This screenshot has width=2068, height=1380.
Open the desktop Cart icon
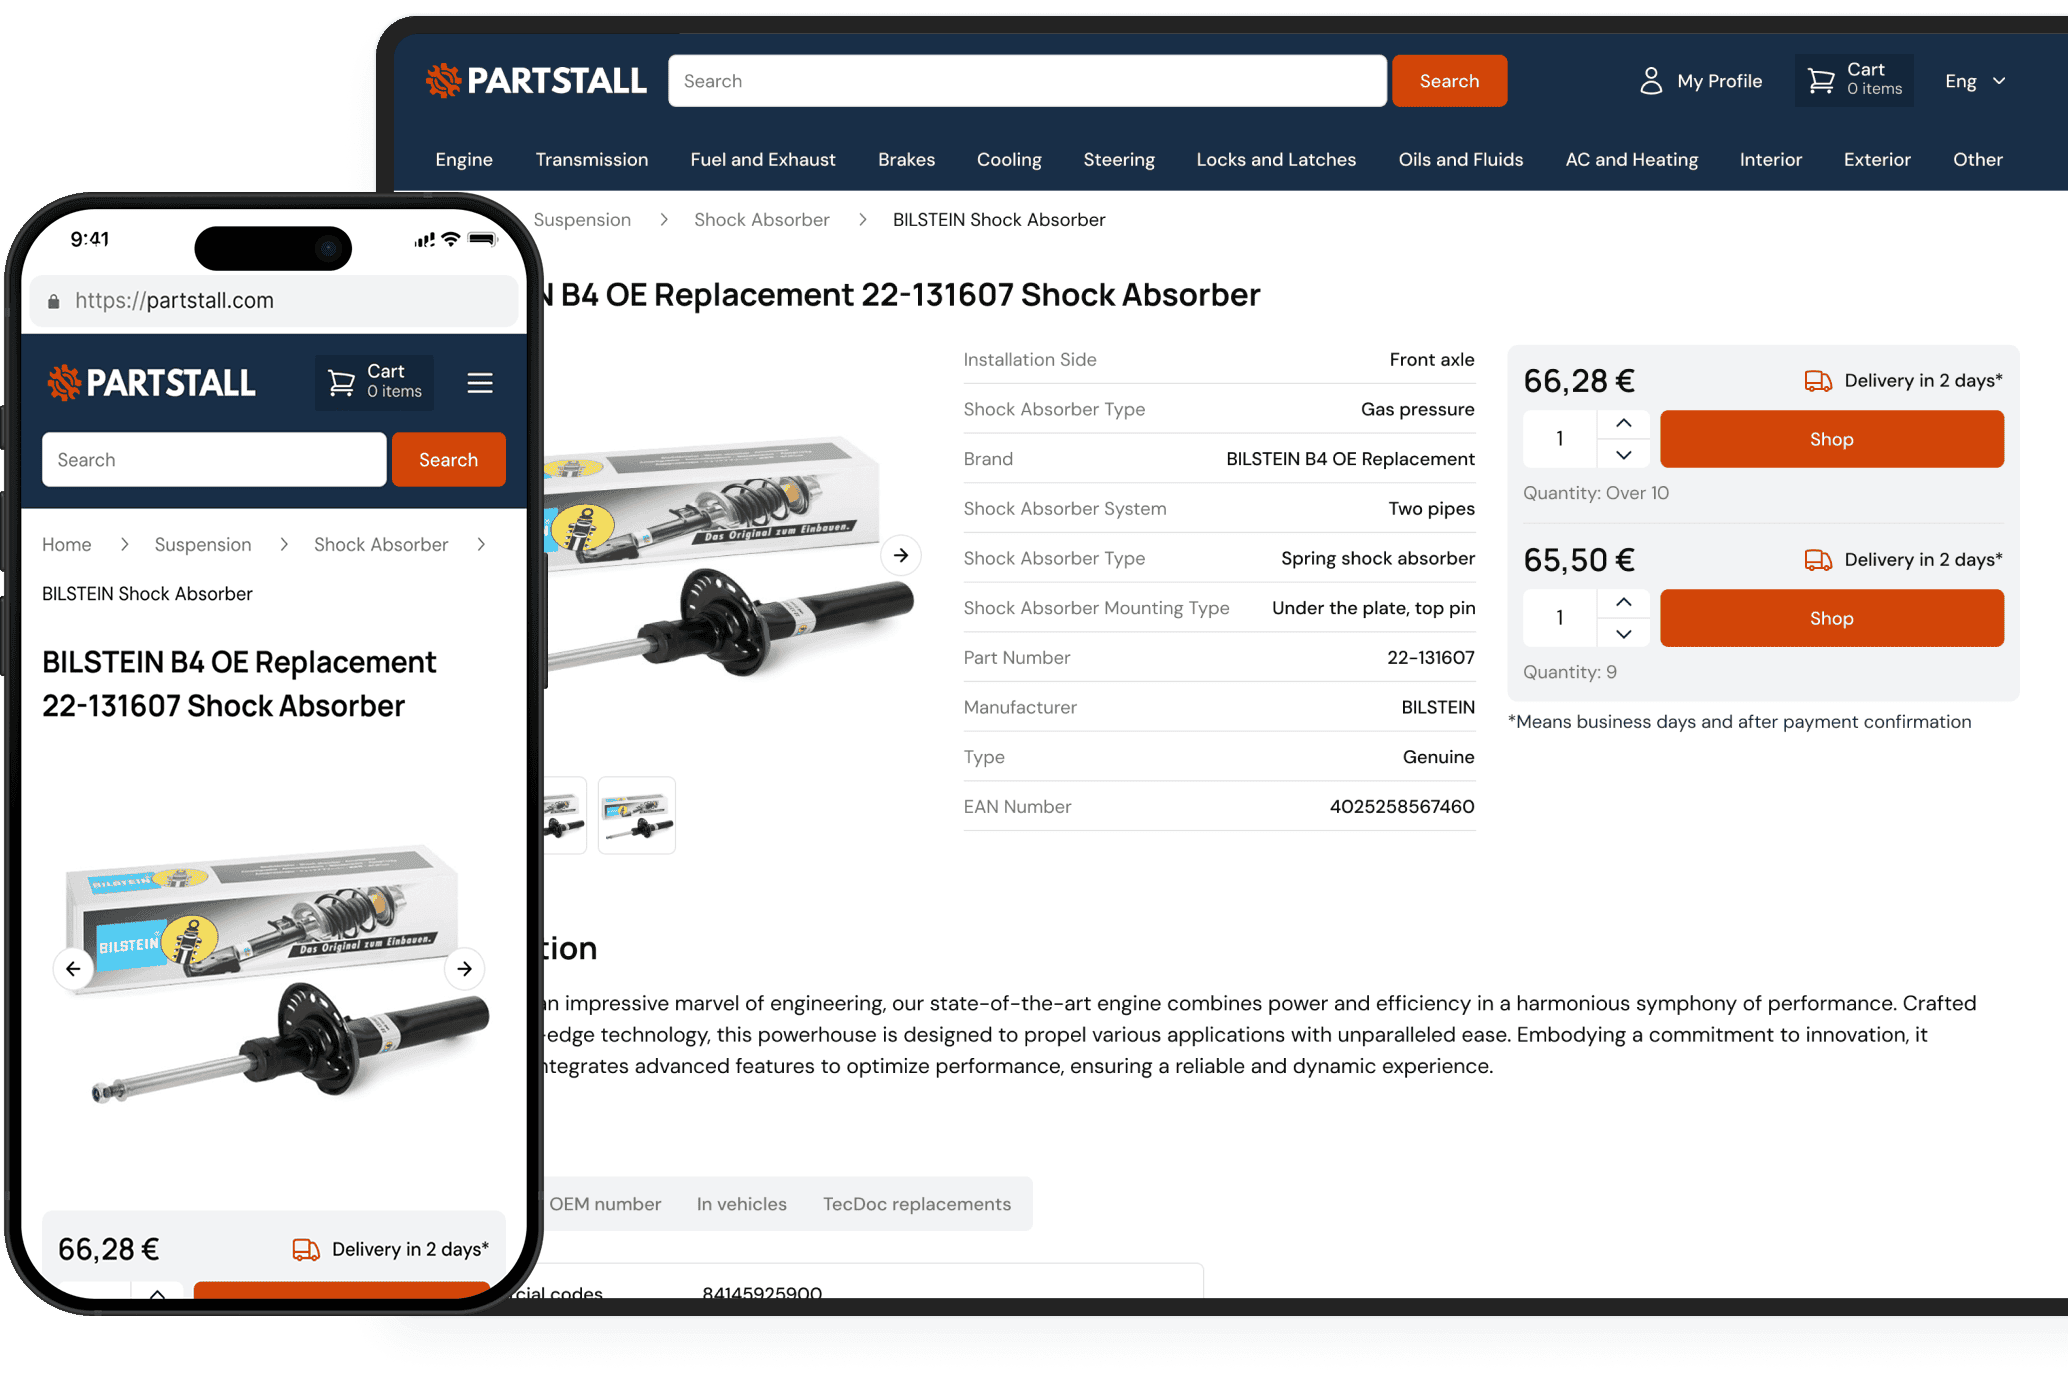(1821, 81)
